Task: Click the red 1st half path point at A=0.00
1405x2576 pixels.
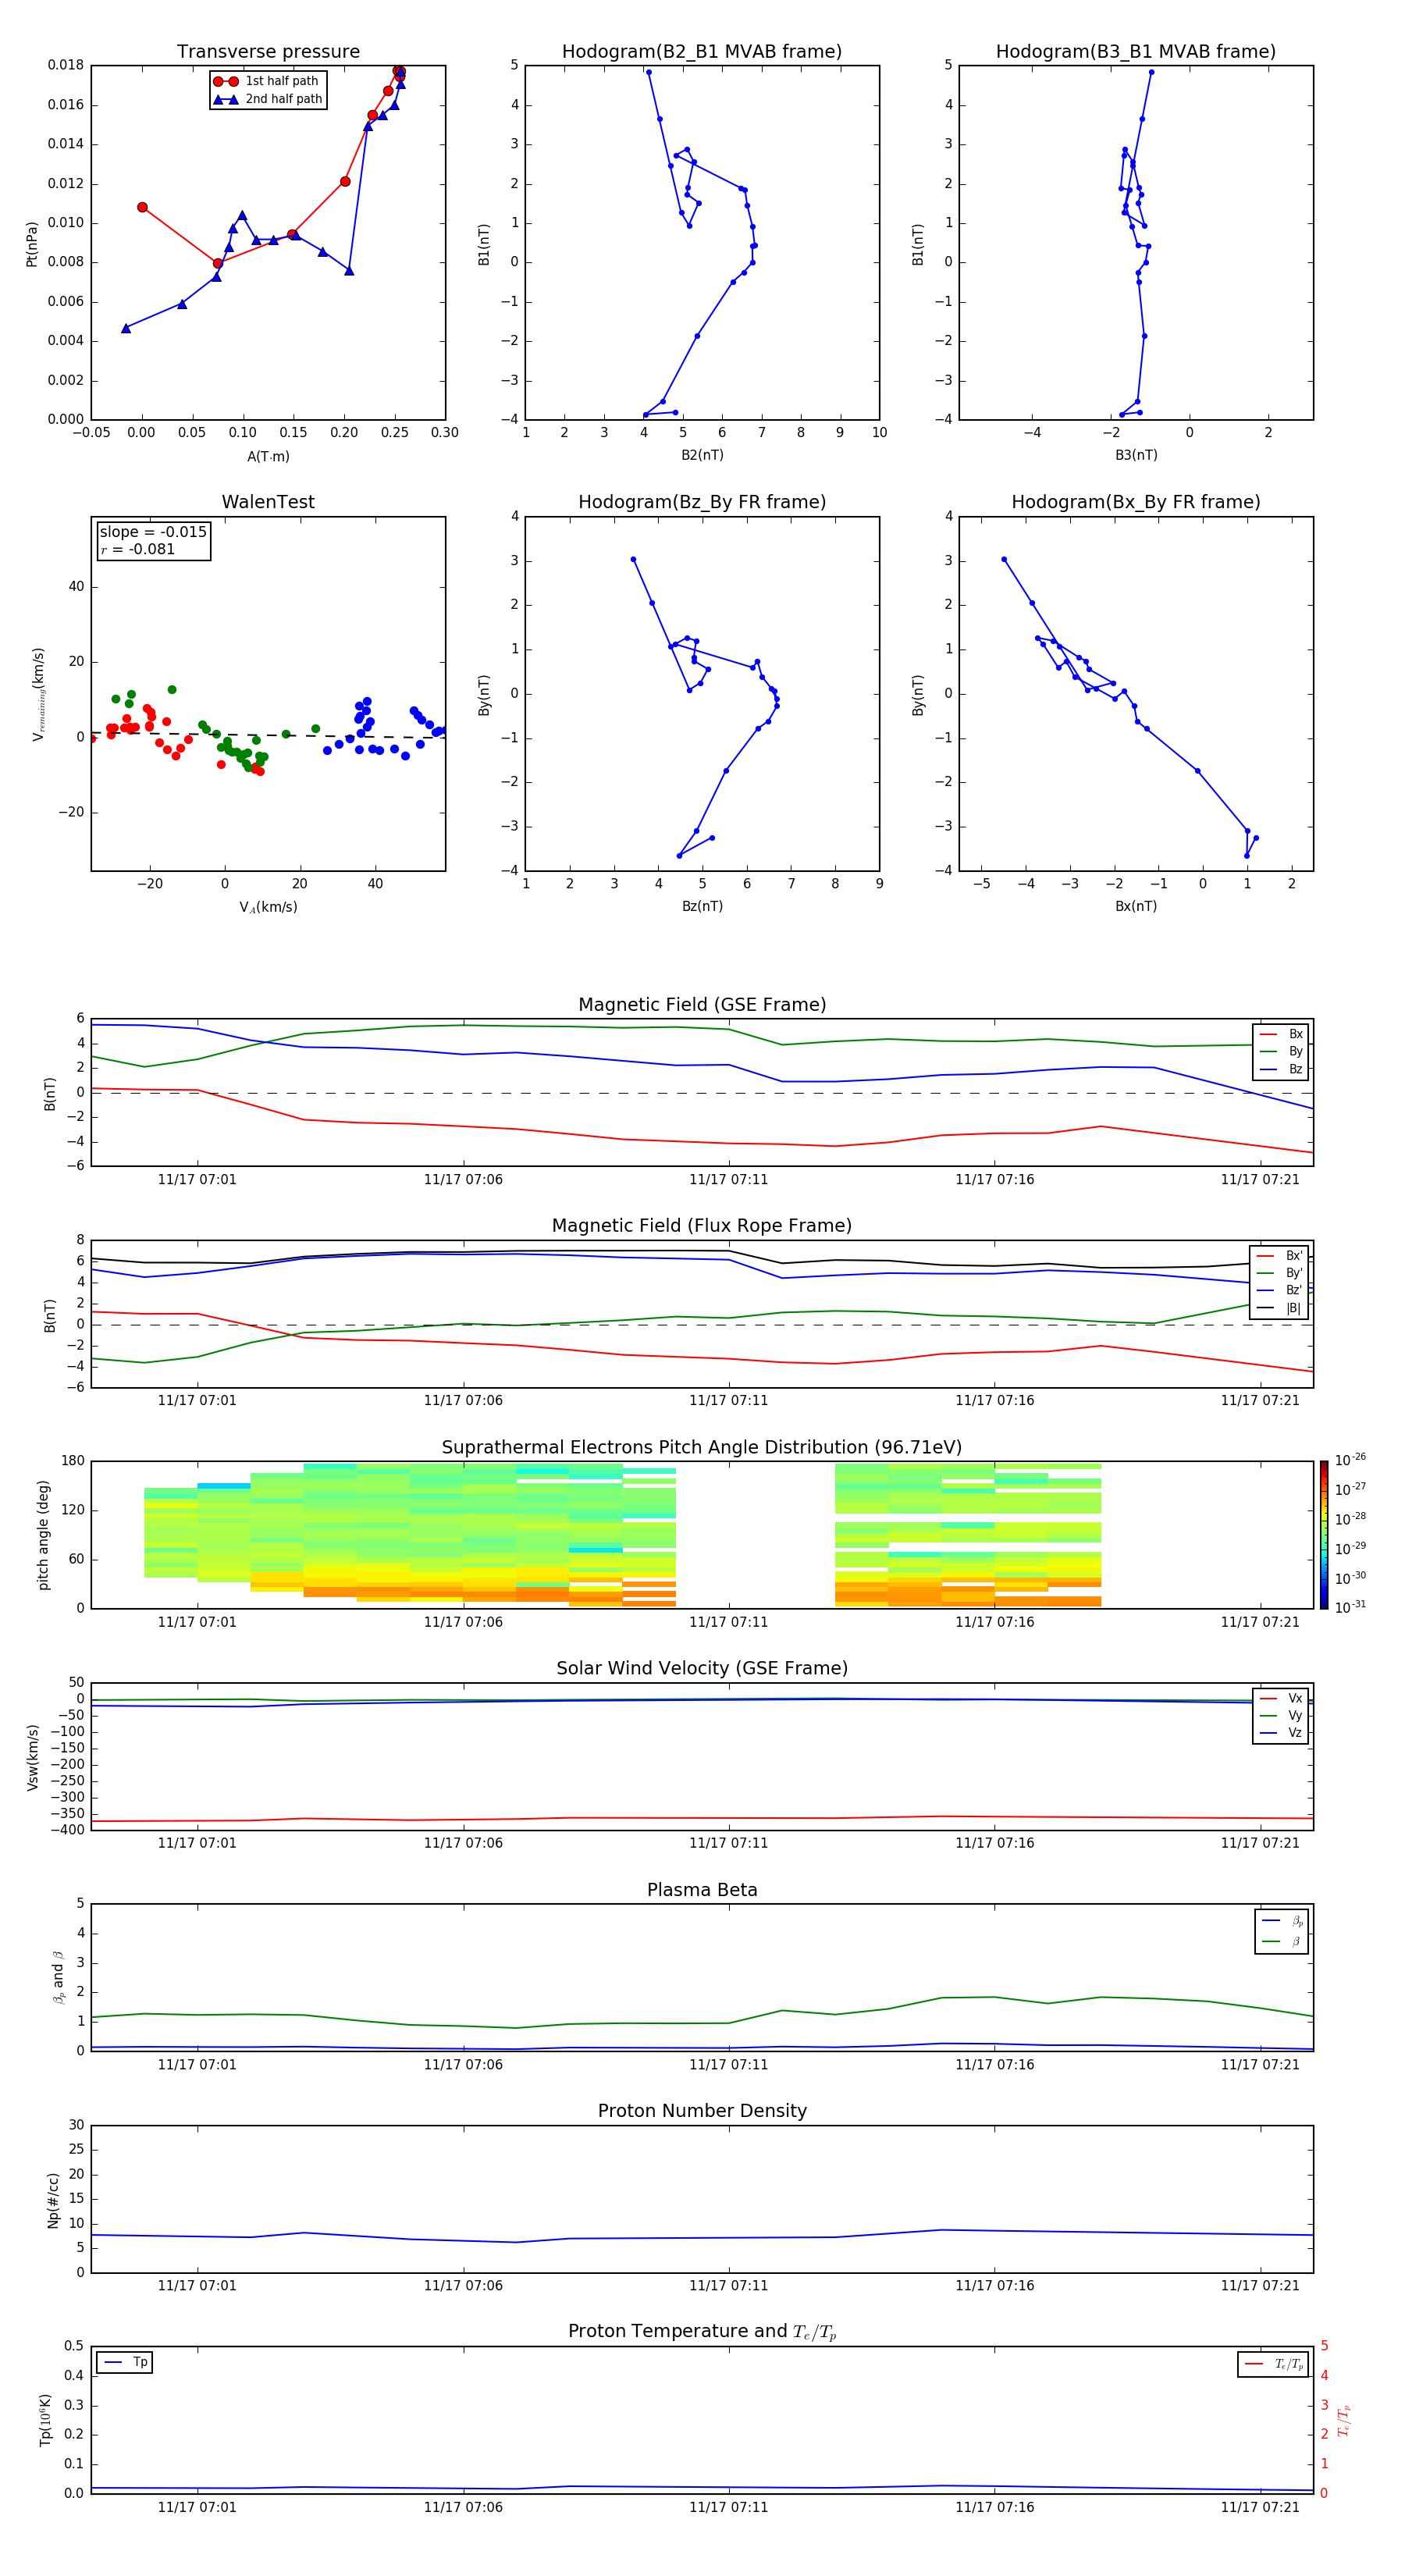Action: pos(142,207)
